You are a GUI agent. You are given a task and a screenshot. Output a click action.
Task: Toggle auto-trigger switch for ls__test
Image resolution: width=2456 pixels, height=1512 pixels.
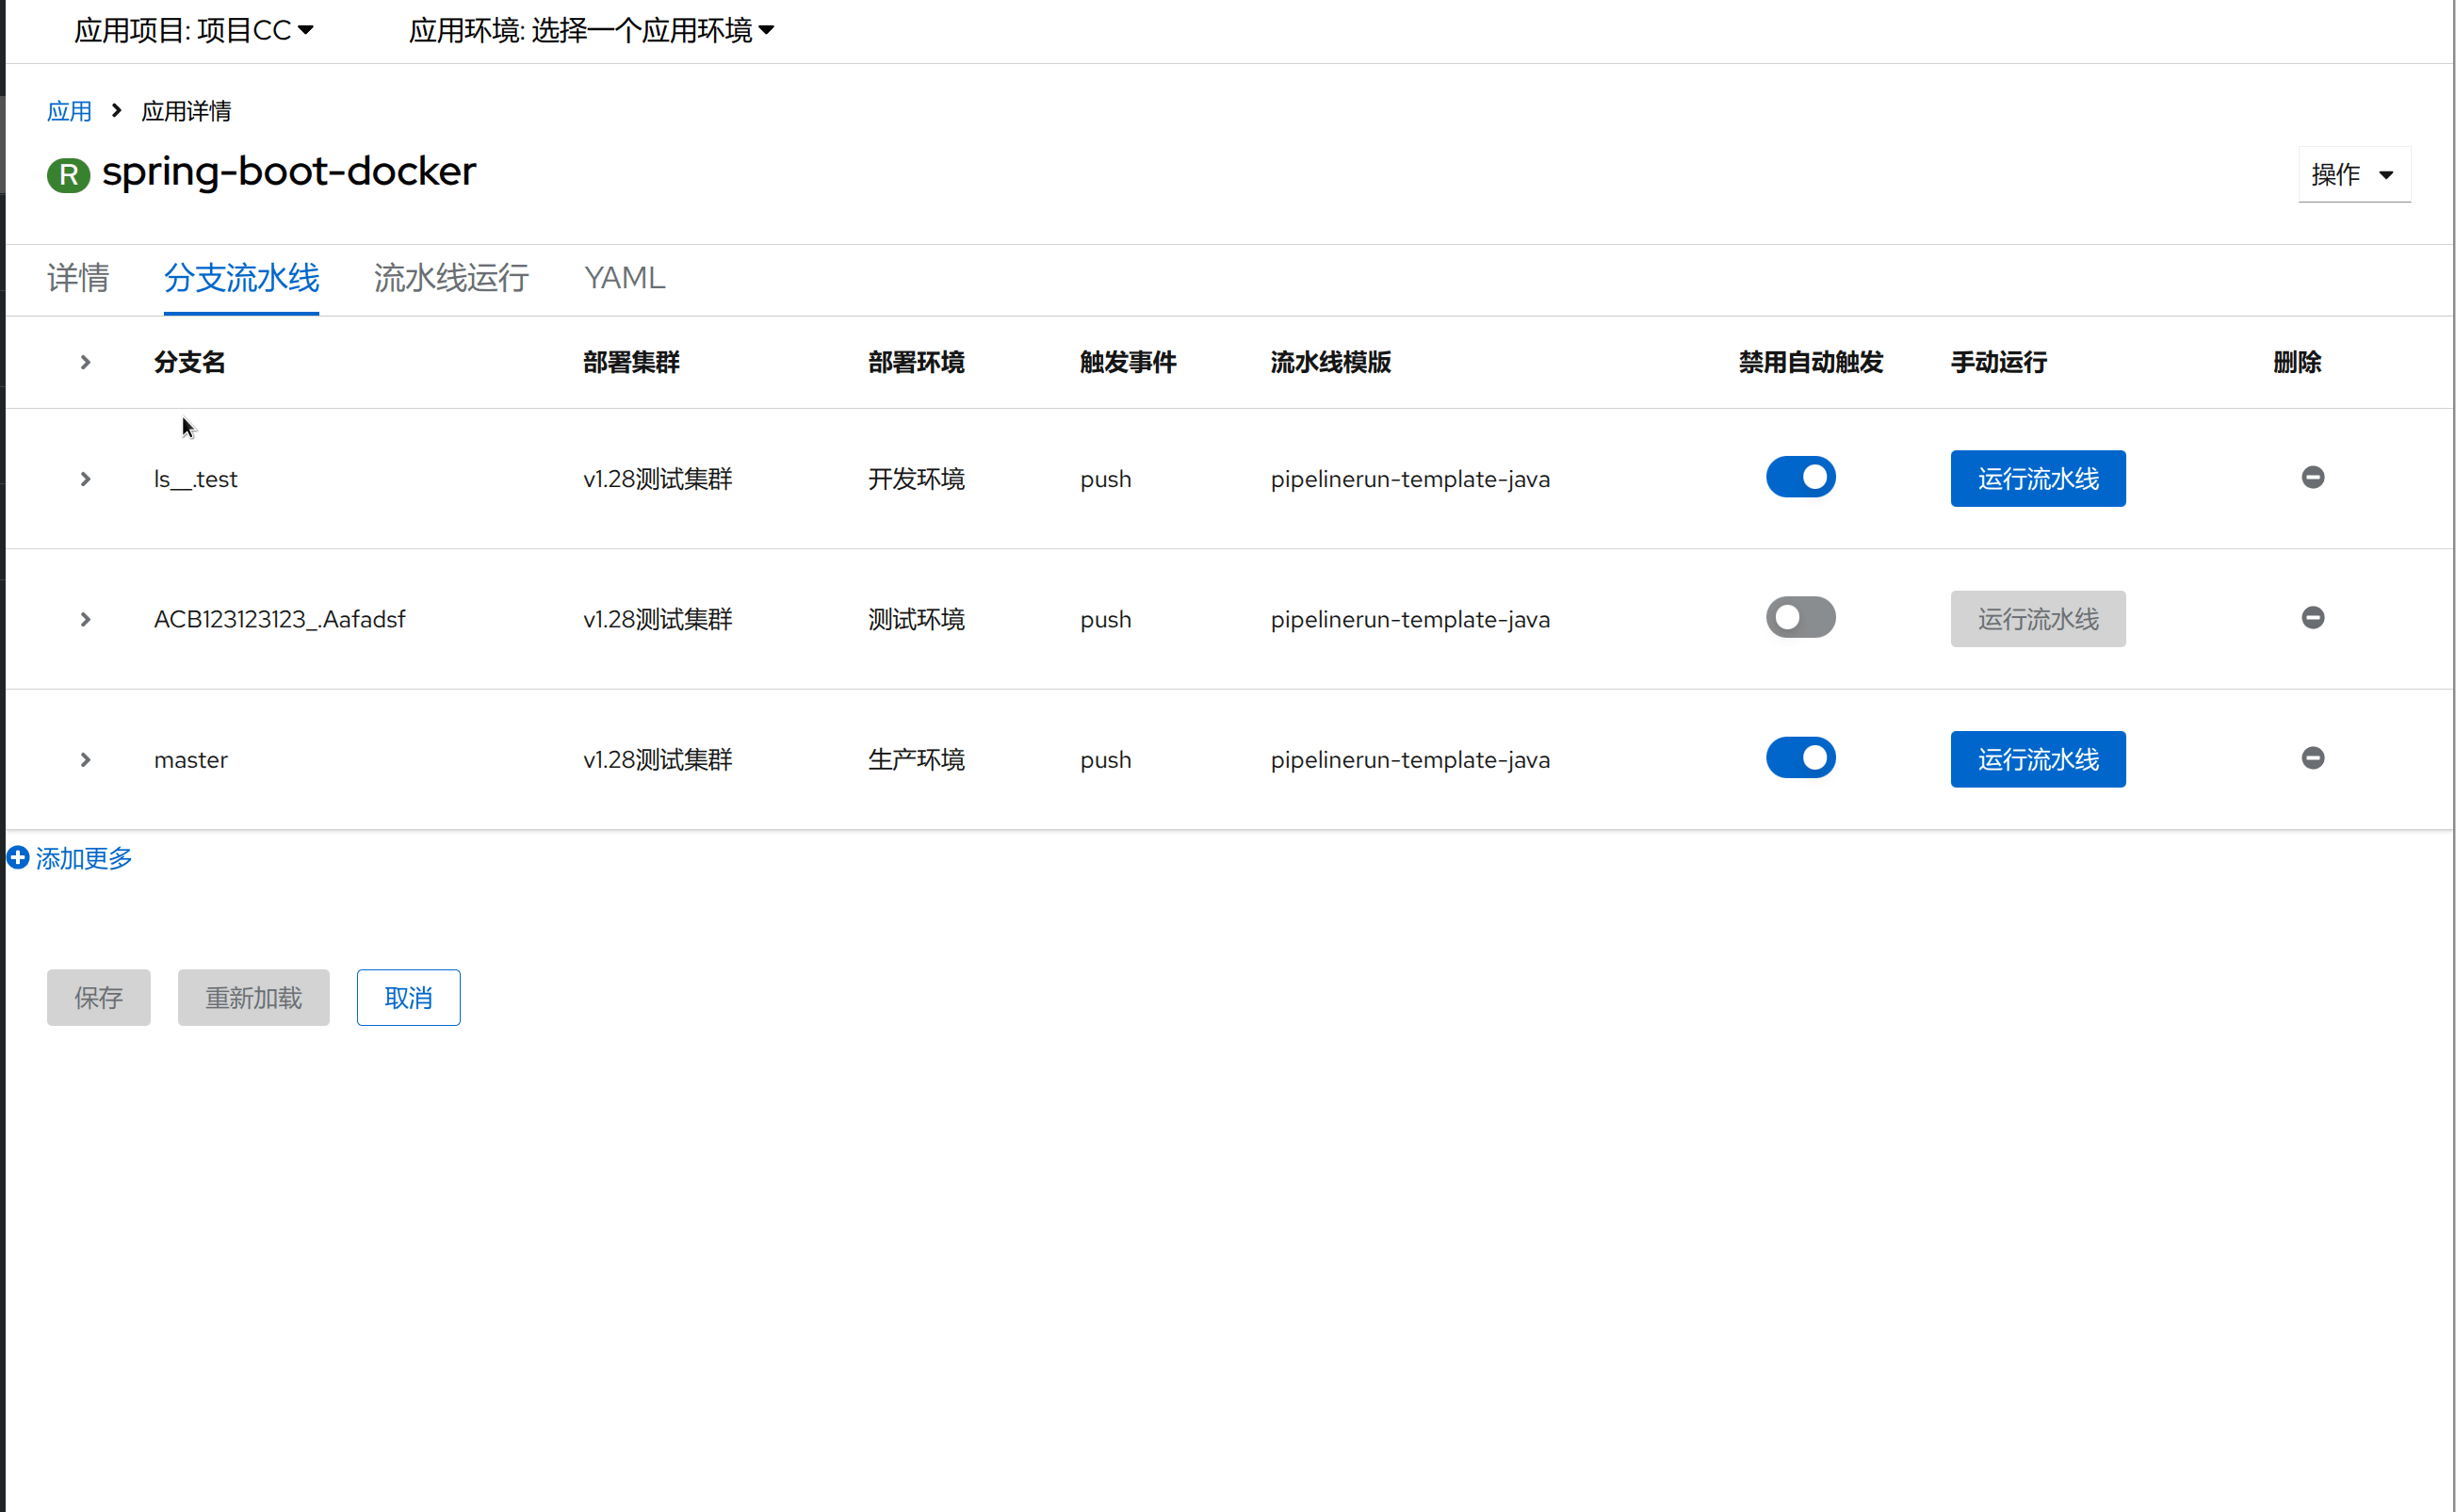point(1800,477)
